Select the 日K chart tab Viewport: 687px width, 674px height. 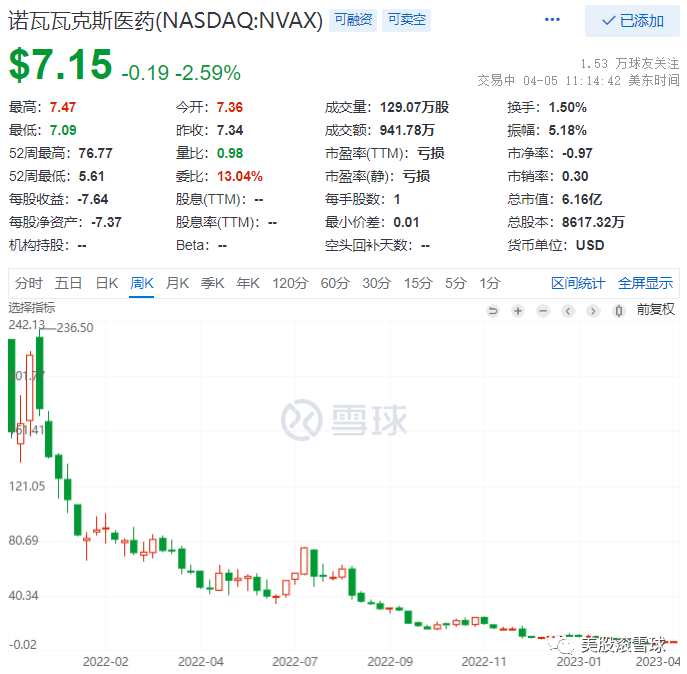tap(106, 283)
